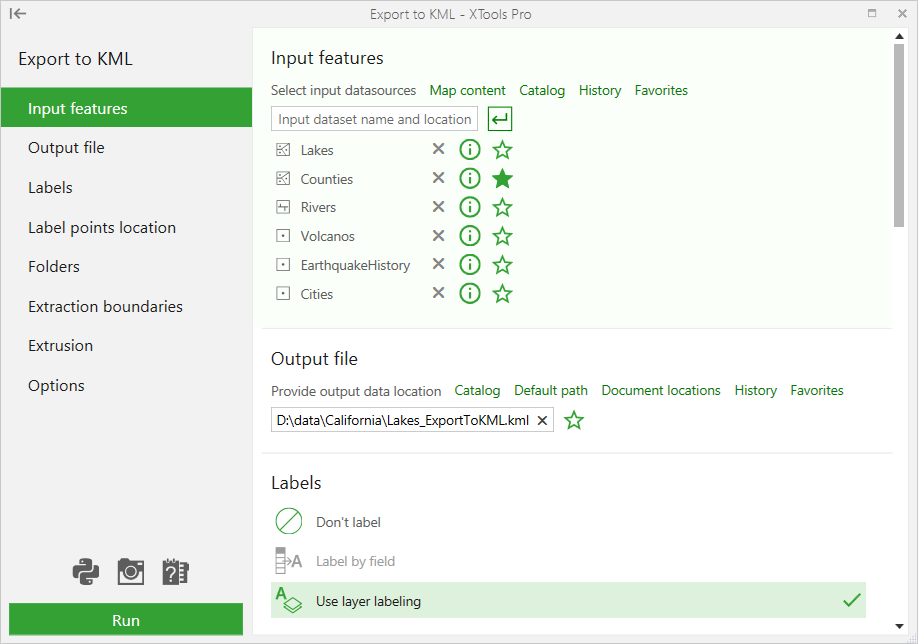Open the Extraction boundaries section

[x=105, y=306]
